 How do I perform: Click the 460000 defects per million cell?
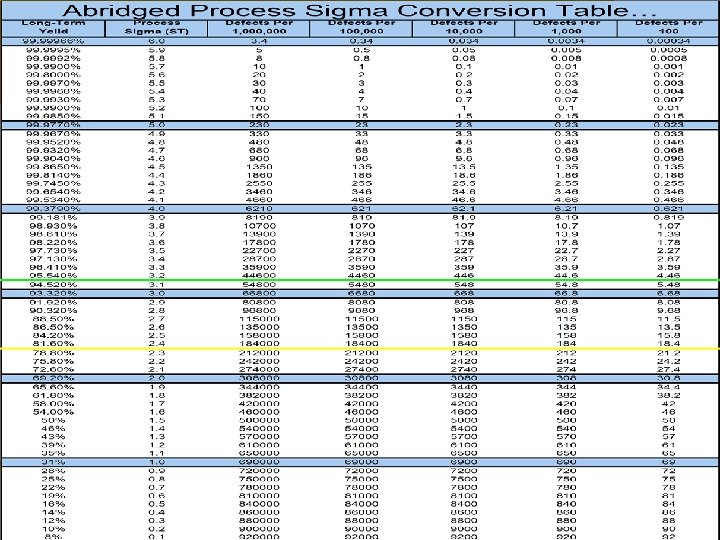click(x=259, y=412)
